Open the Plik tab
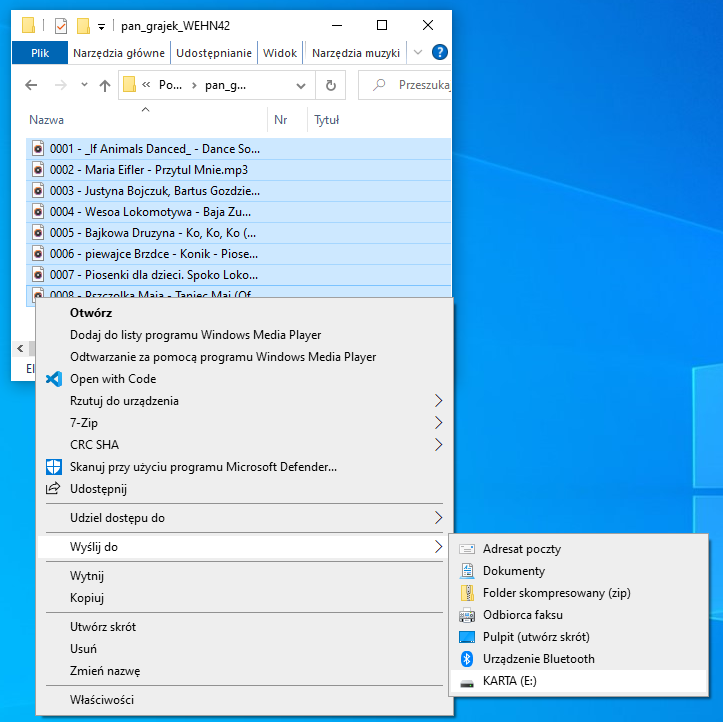723x722 pixels. [x=40, y=53]
